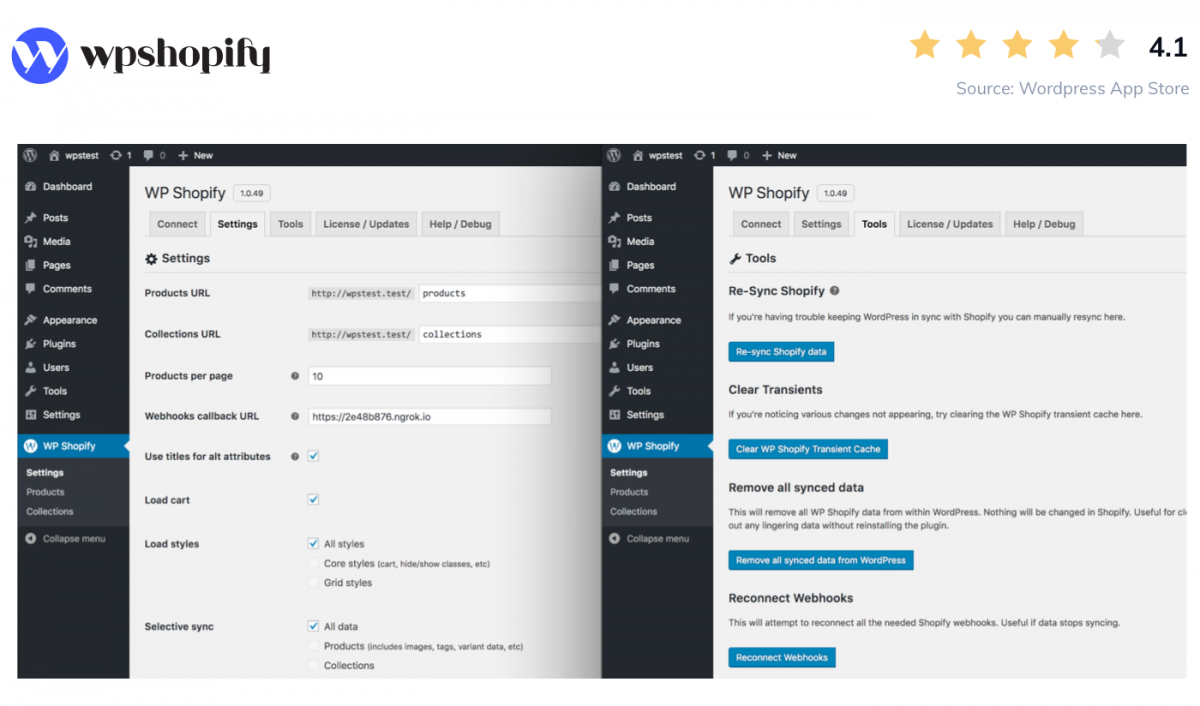
Task: Toggle All data checkbox under Selective sync
Action: pos(313,626)
